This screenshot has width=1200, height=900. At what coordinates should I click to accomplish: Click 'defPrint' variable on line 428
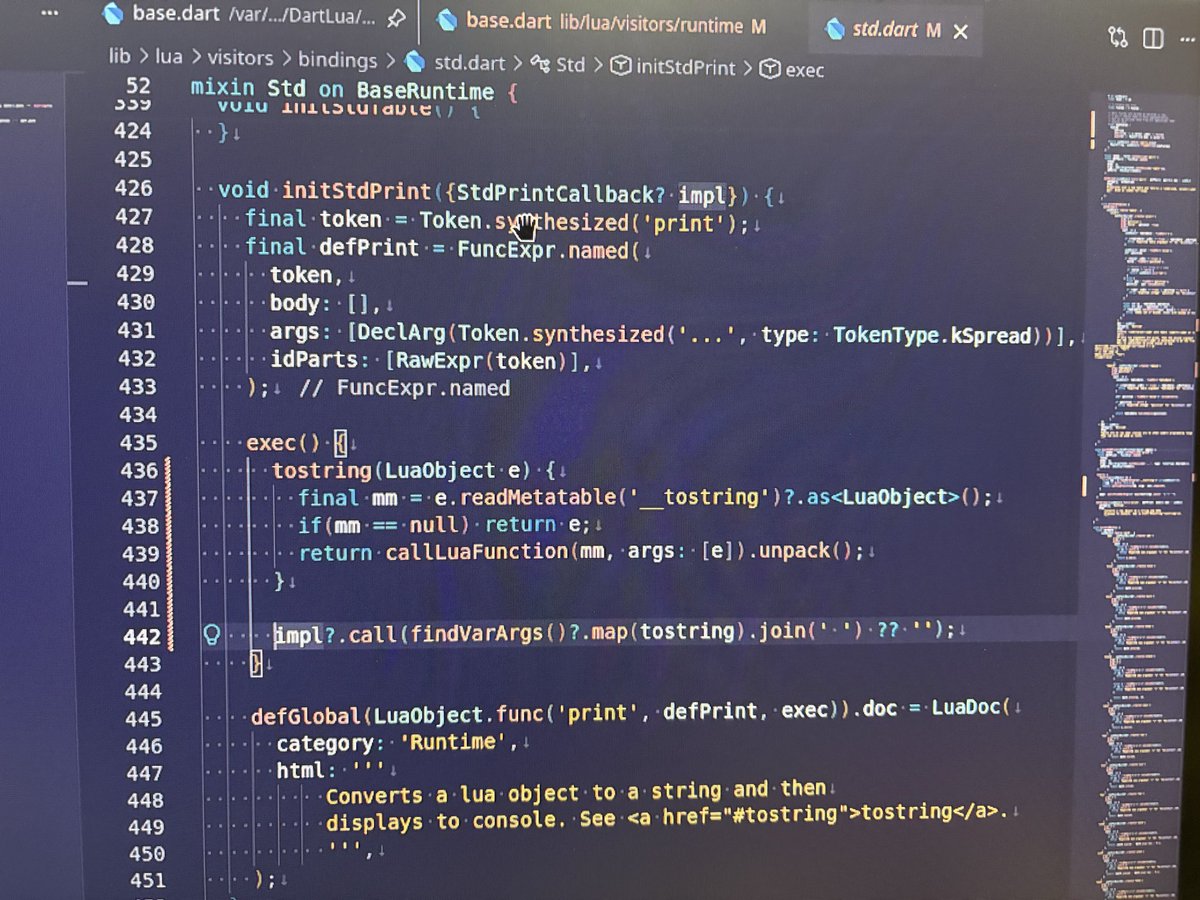click(371, 247)
